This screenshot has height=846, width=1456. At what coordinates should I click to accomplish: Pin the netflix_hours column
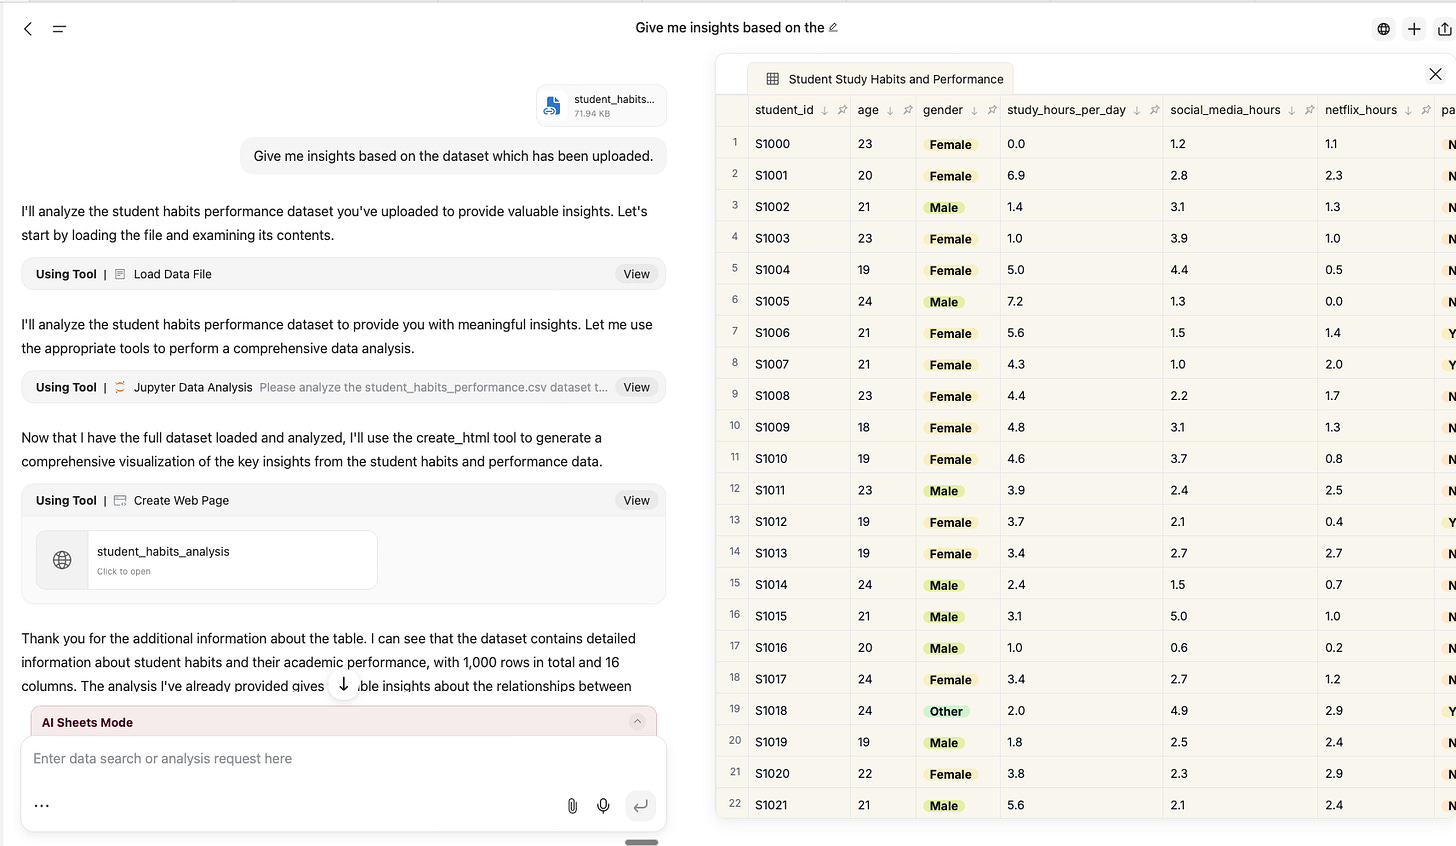[x=1426, y=110]
